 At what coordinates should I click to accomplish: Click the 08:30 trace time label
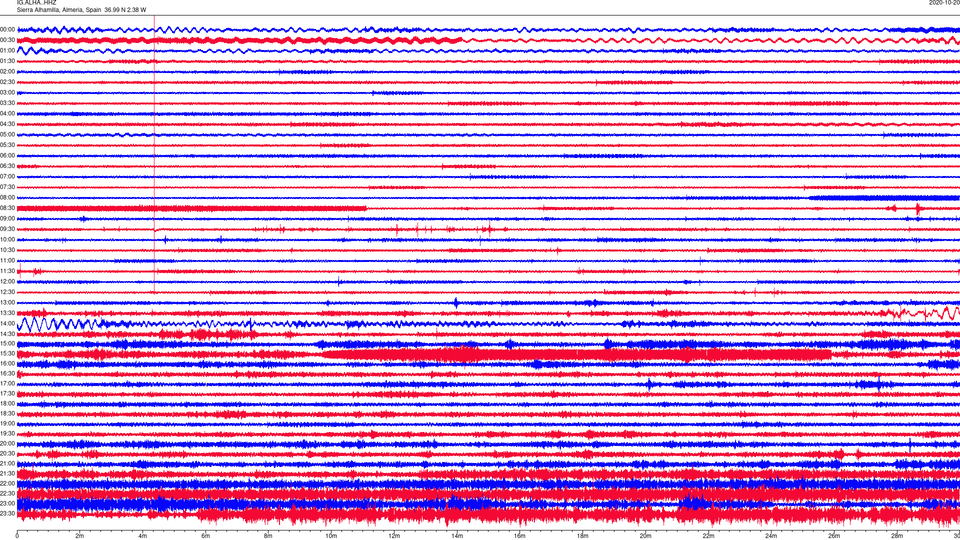(x=8, y=208)
